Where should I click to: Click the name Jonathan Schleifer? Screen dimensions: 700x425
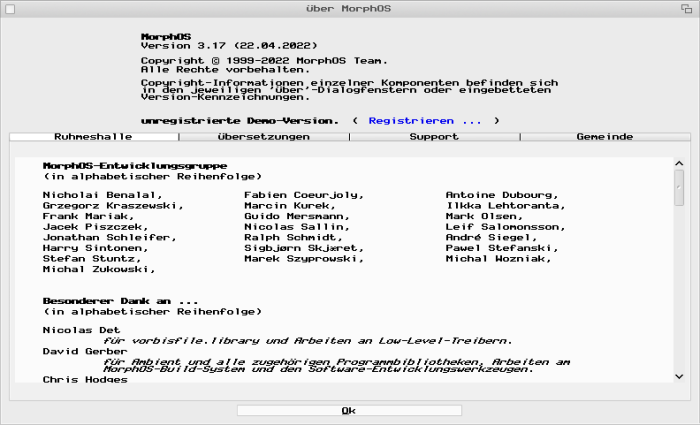107,238
